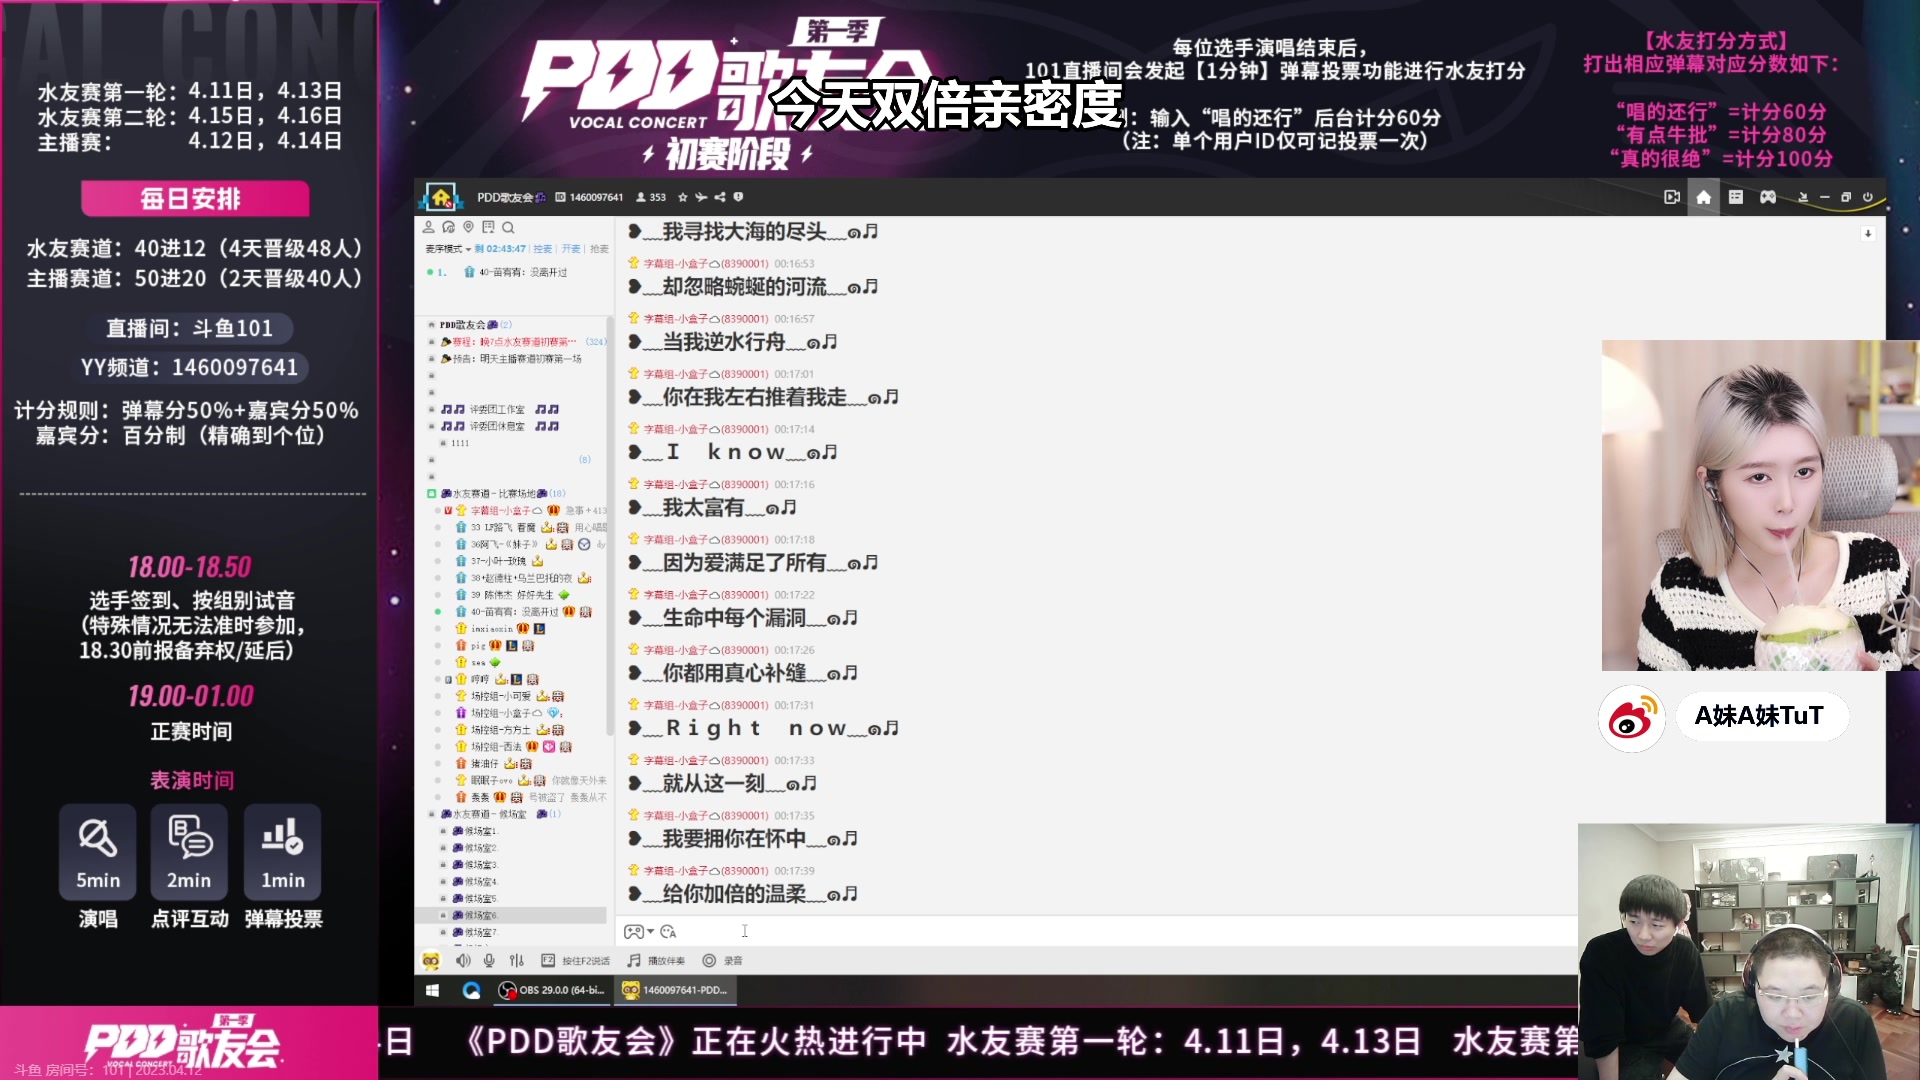1920x1080 pixels.
Task: Click the 控麦 link
Action: pyautogui.click(x=543, y=249)
